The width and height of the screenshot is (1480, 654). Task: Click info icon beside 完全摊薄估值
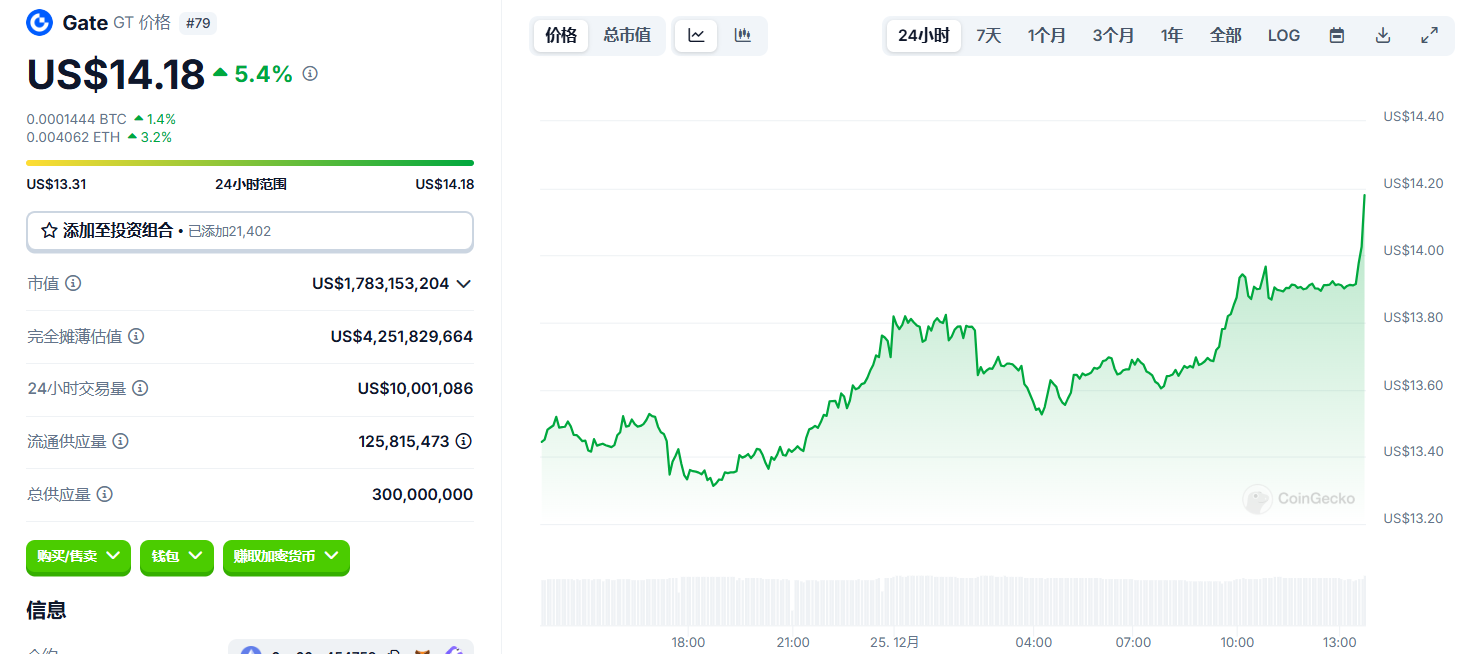(136, 336)
